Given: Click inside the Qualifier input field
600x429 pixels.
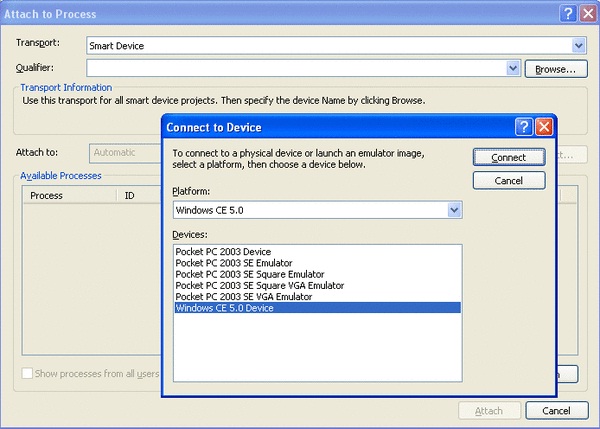Looking at the screenshot, I should (295, 68).
